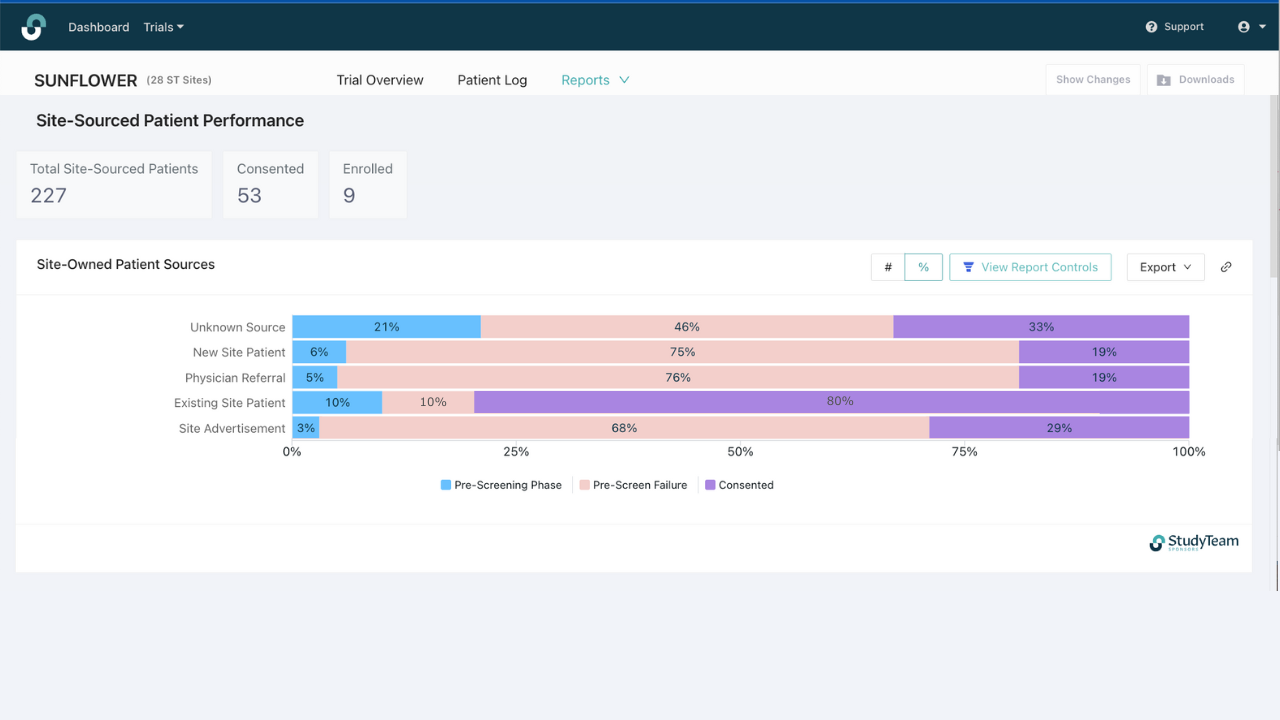Click the Show Changes button

(x=1093, y=80)
